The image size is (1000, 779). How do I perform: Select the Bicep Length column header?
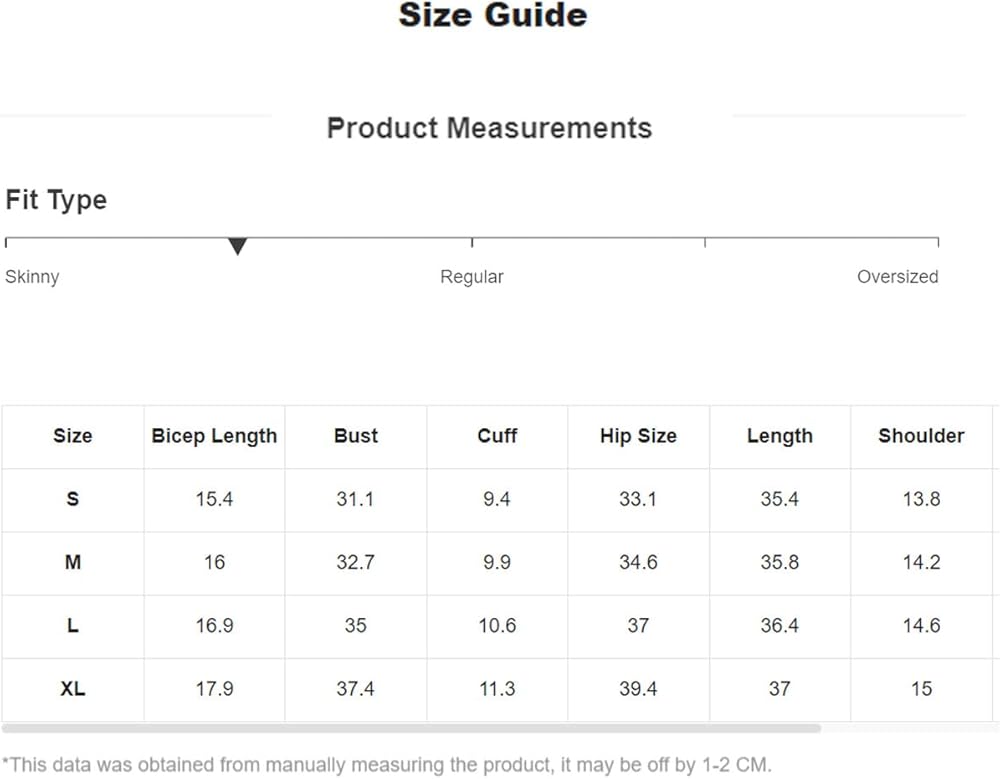214,436
